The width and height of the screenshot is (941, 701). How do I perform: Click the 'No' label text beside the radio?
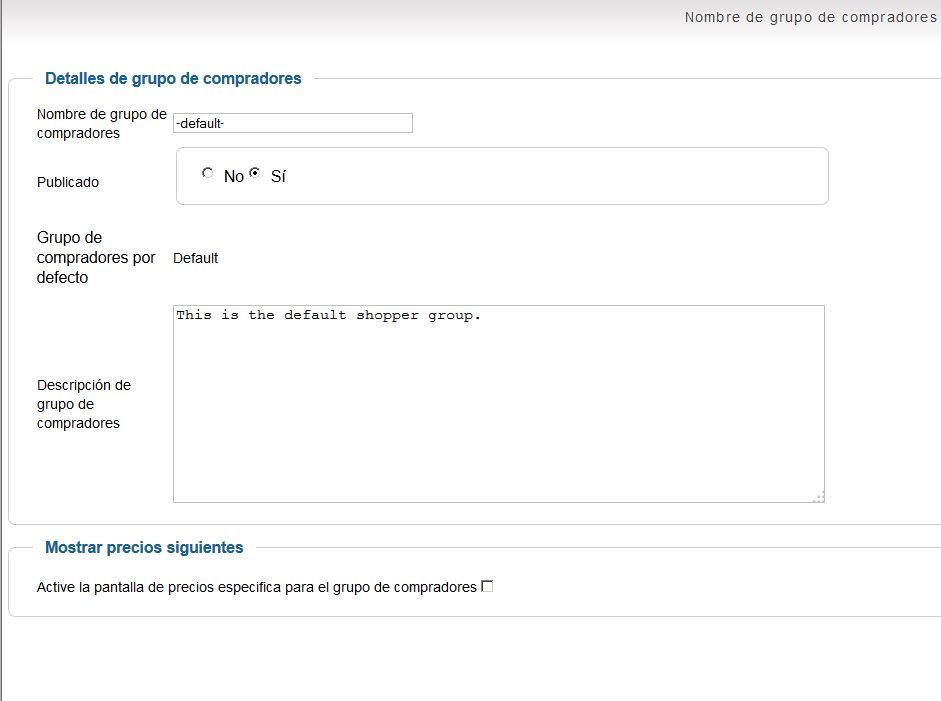coord(233,176)
